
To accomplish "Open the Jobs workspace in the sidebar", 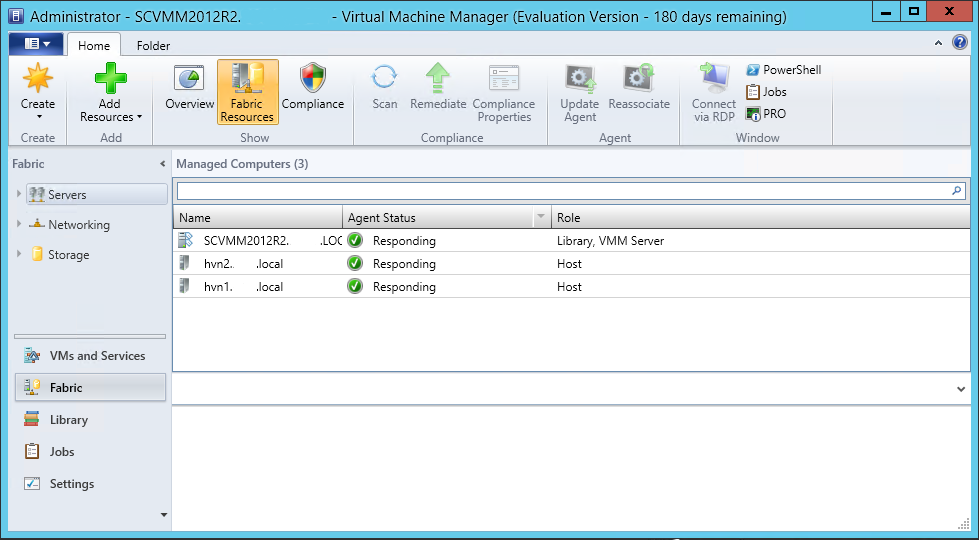I will click(x=91, y=451).
